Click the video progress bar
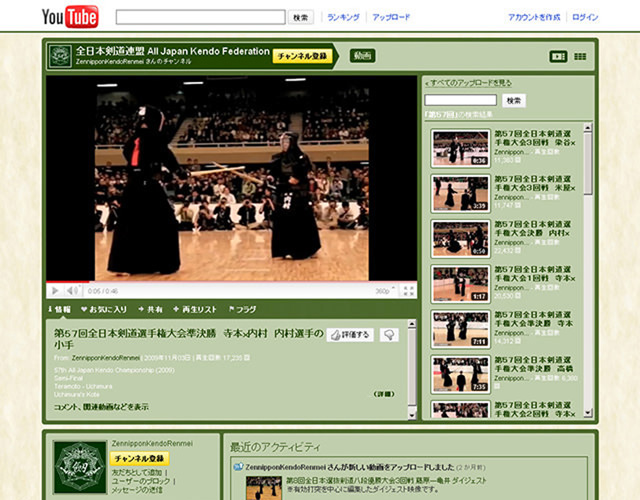The width and height of the screenshot is (640, 500). pos(231,282)
